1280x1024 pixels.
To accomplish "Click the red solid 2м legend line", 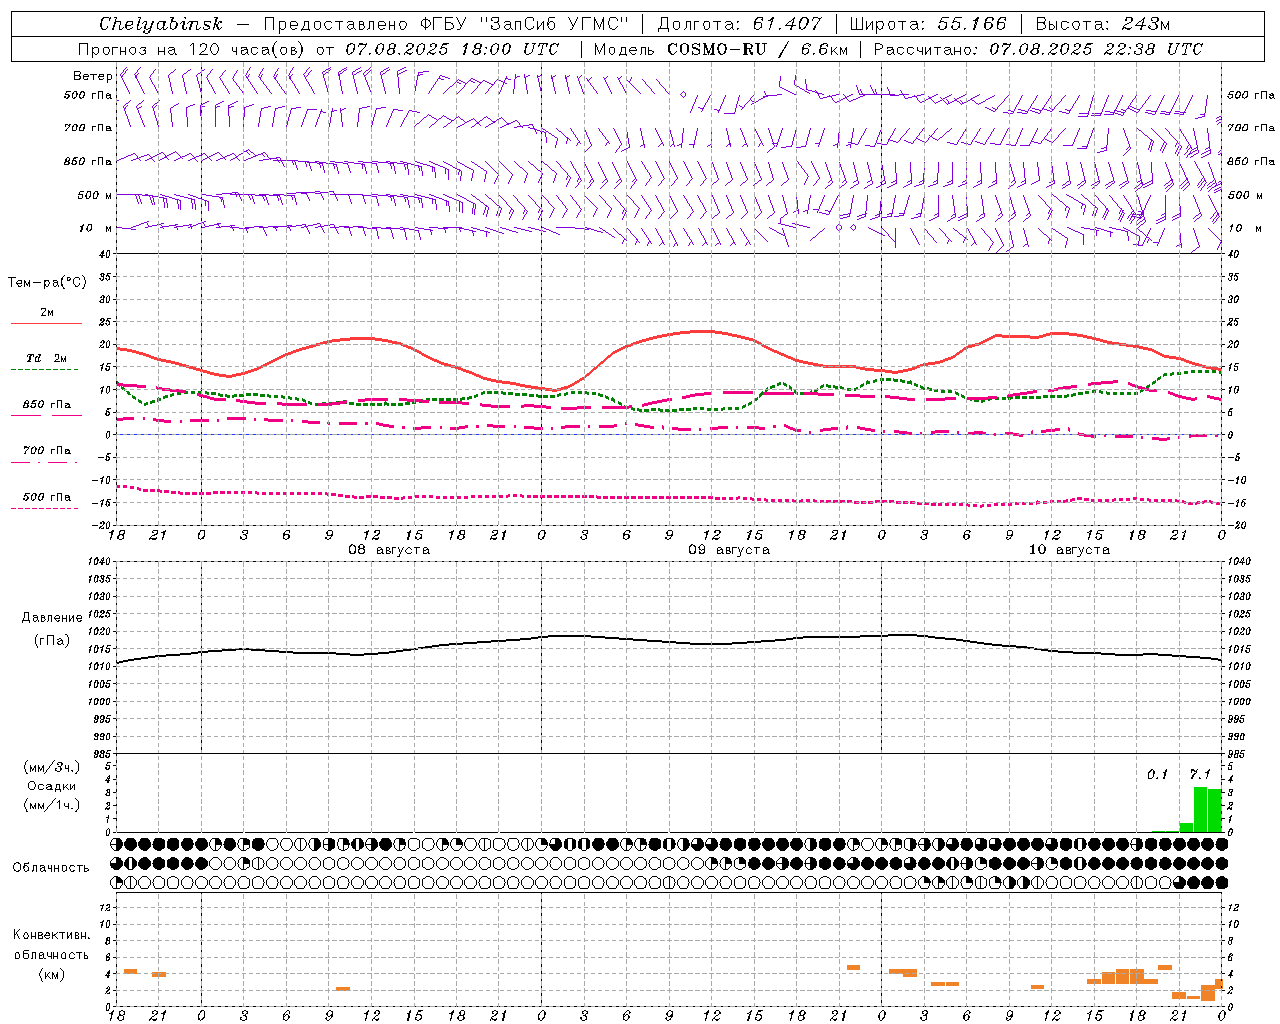I will (46, 323).
